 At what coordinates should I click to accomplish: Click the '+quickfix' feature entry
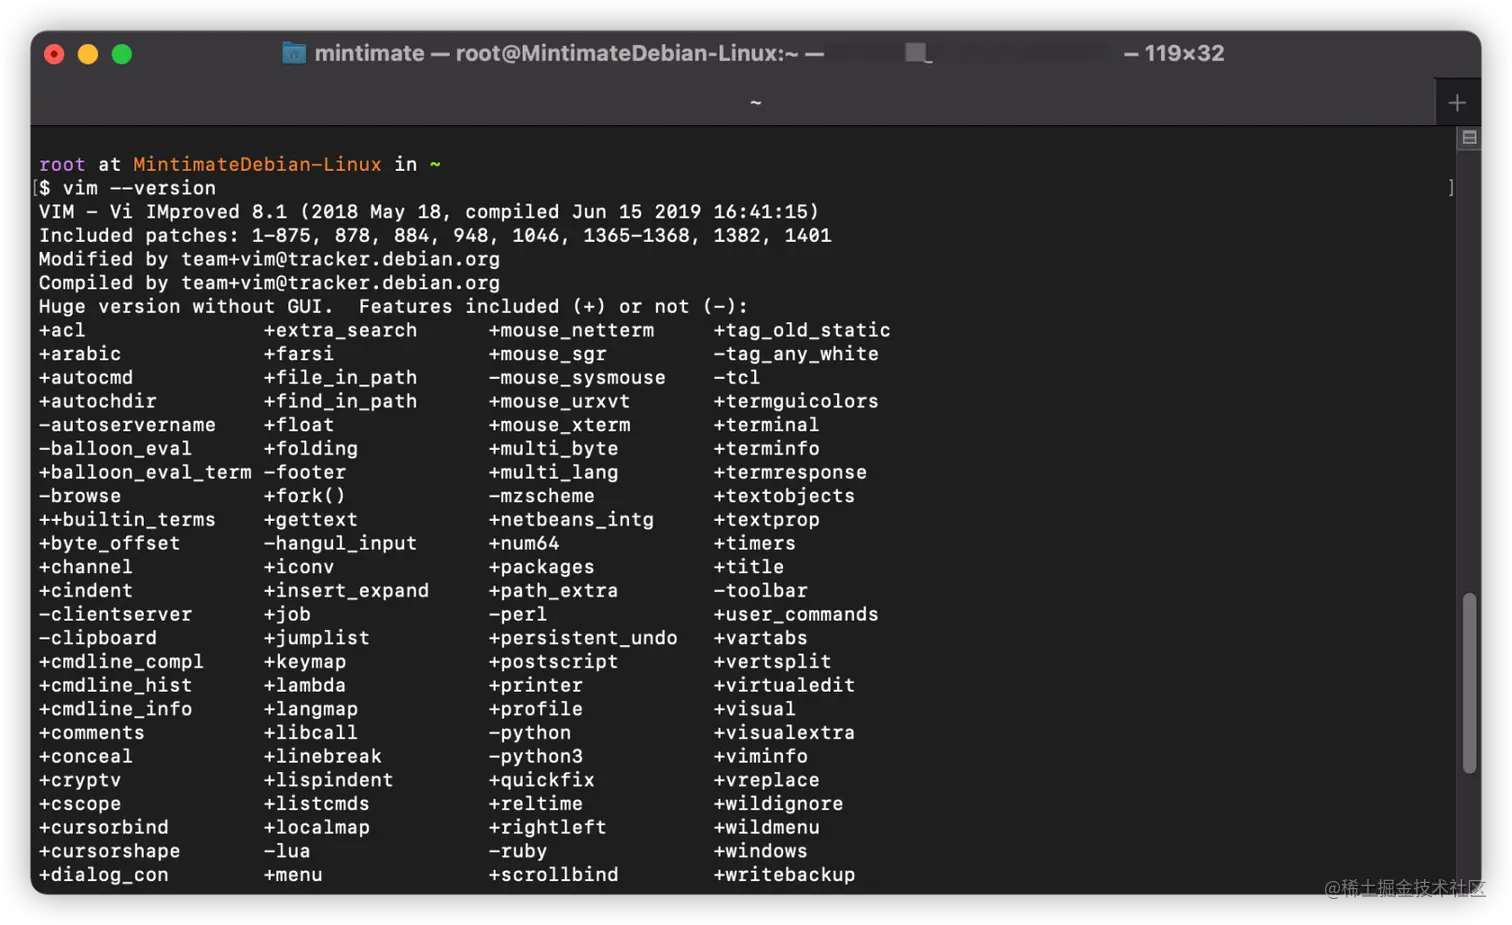pyautogui.click(x=541, y=780)
